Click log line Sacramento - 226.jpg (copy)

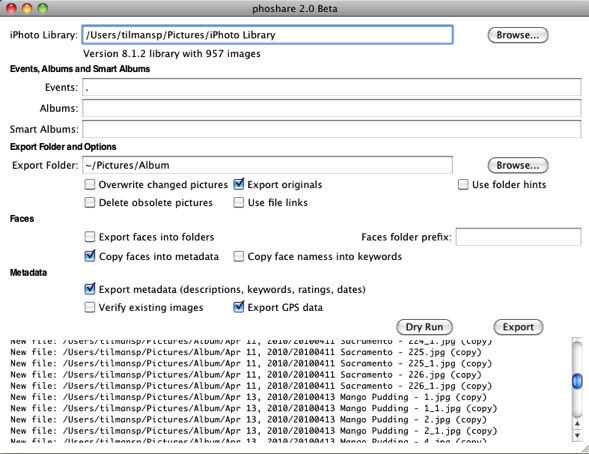[246, 375]
